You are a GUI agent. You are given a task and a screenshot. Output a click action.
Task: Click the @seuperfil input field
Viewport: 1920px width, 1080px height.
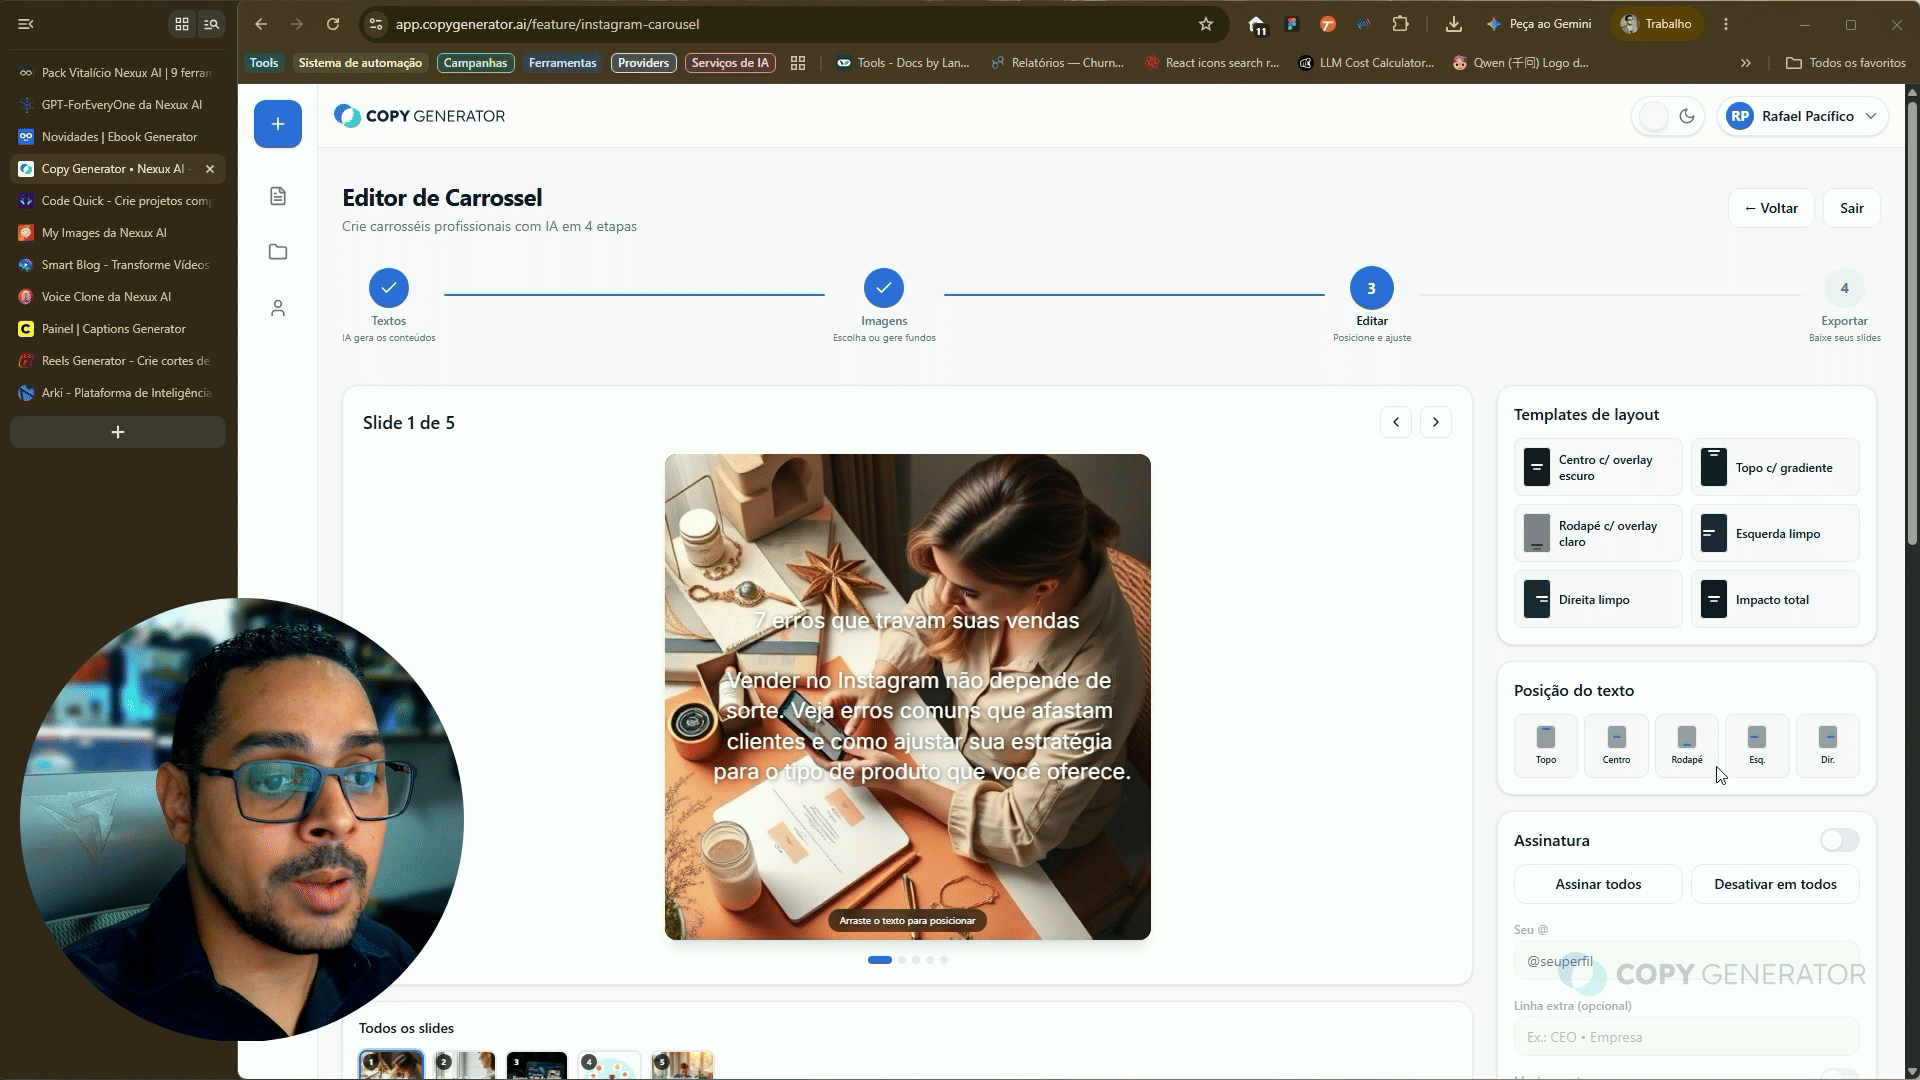(1687, 961)
